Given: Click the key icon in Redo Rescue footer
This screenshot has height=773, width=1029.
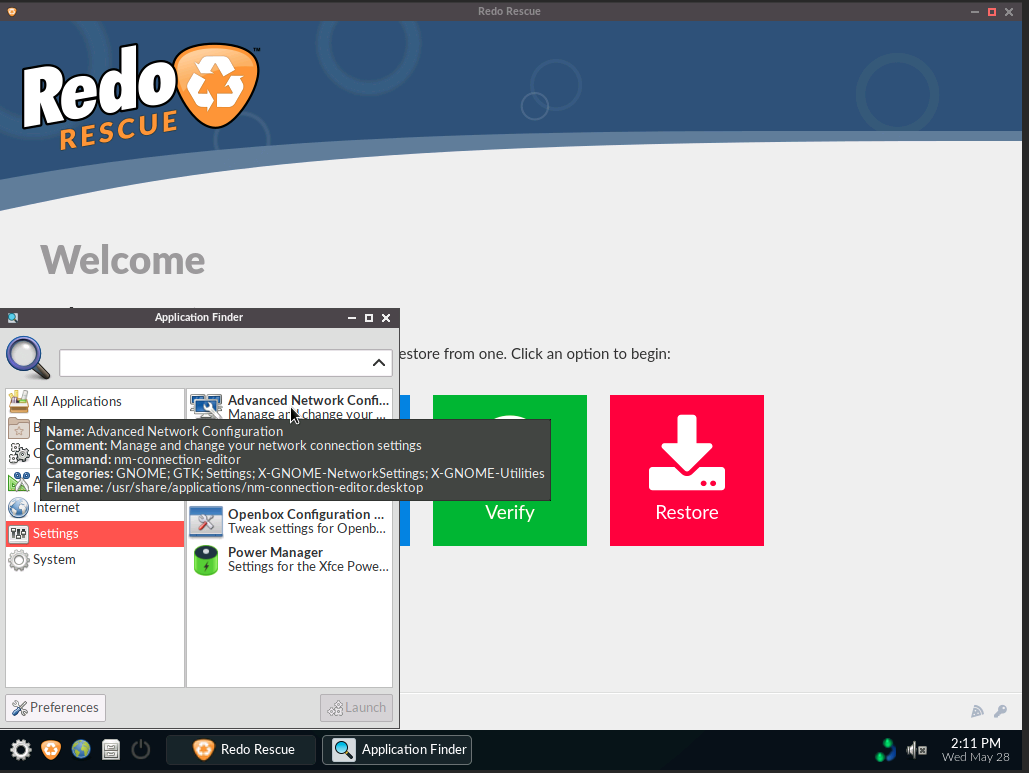Looking at the screenshot, I should [1001, 711].
